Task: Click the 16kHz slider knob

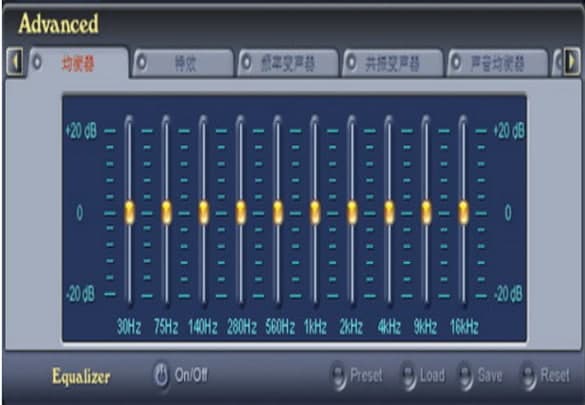Action: (463, 212)
